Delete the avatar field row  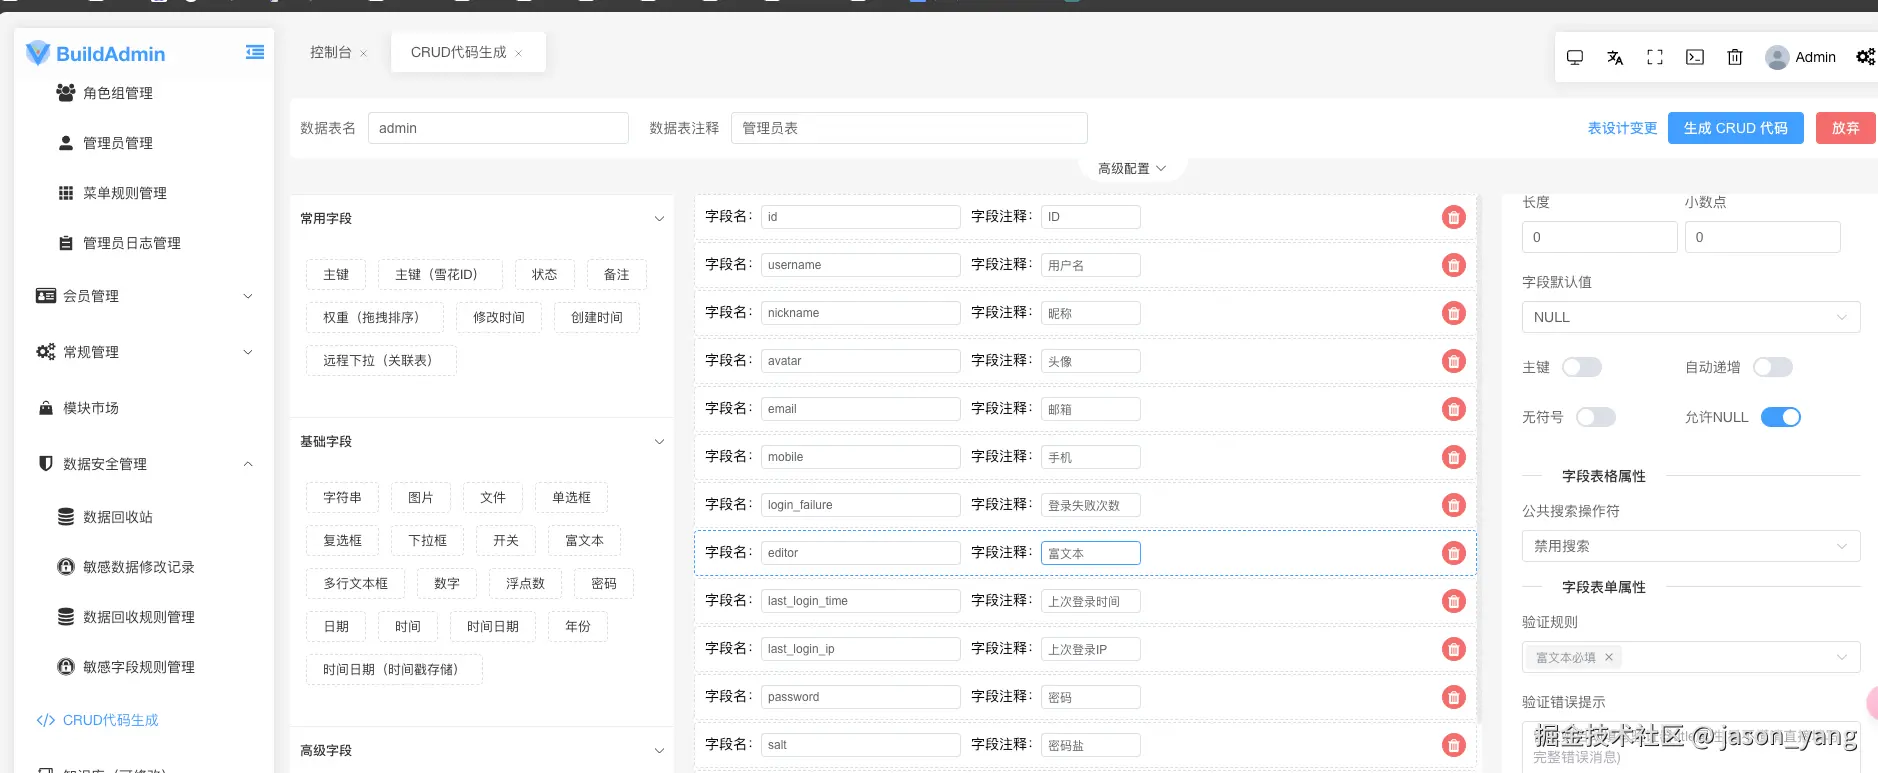pyautogui.click(x=1454, y=361)
